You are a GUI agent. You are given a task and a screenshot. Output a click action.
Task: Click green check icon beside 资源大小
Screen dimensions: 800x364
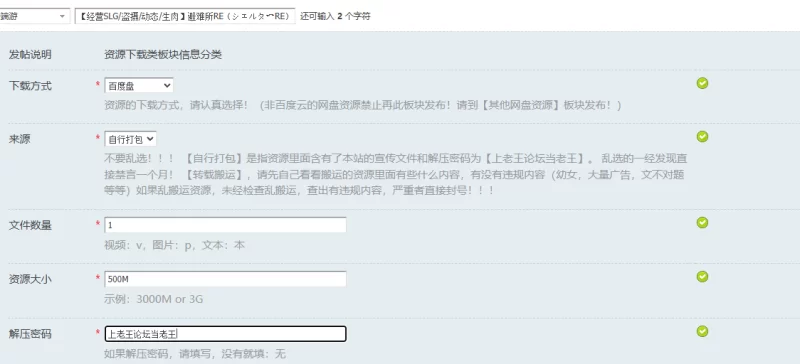tap(703, 276)
